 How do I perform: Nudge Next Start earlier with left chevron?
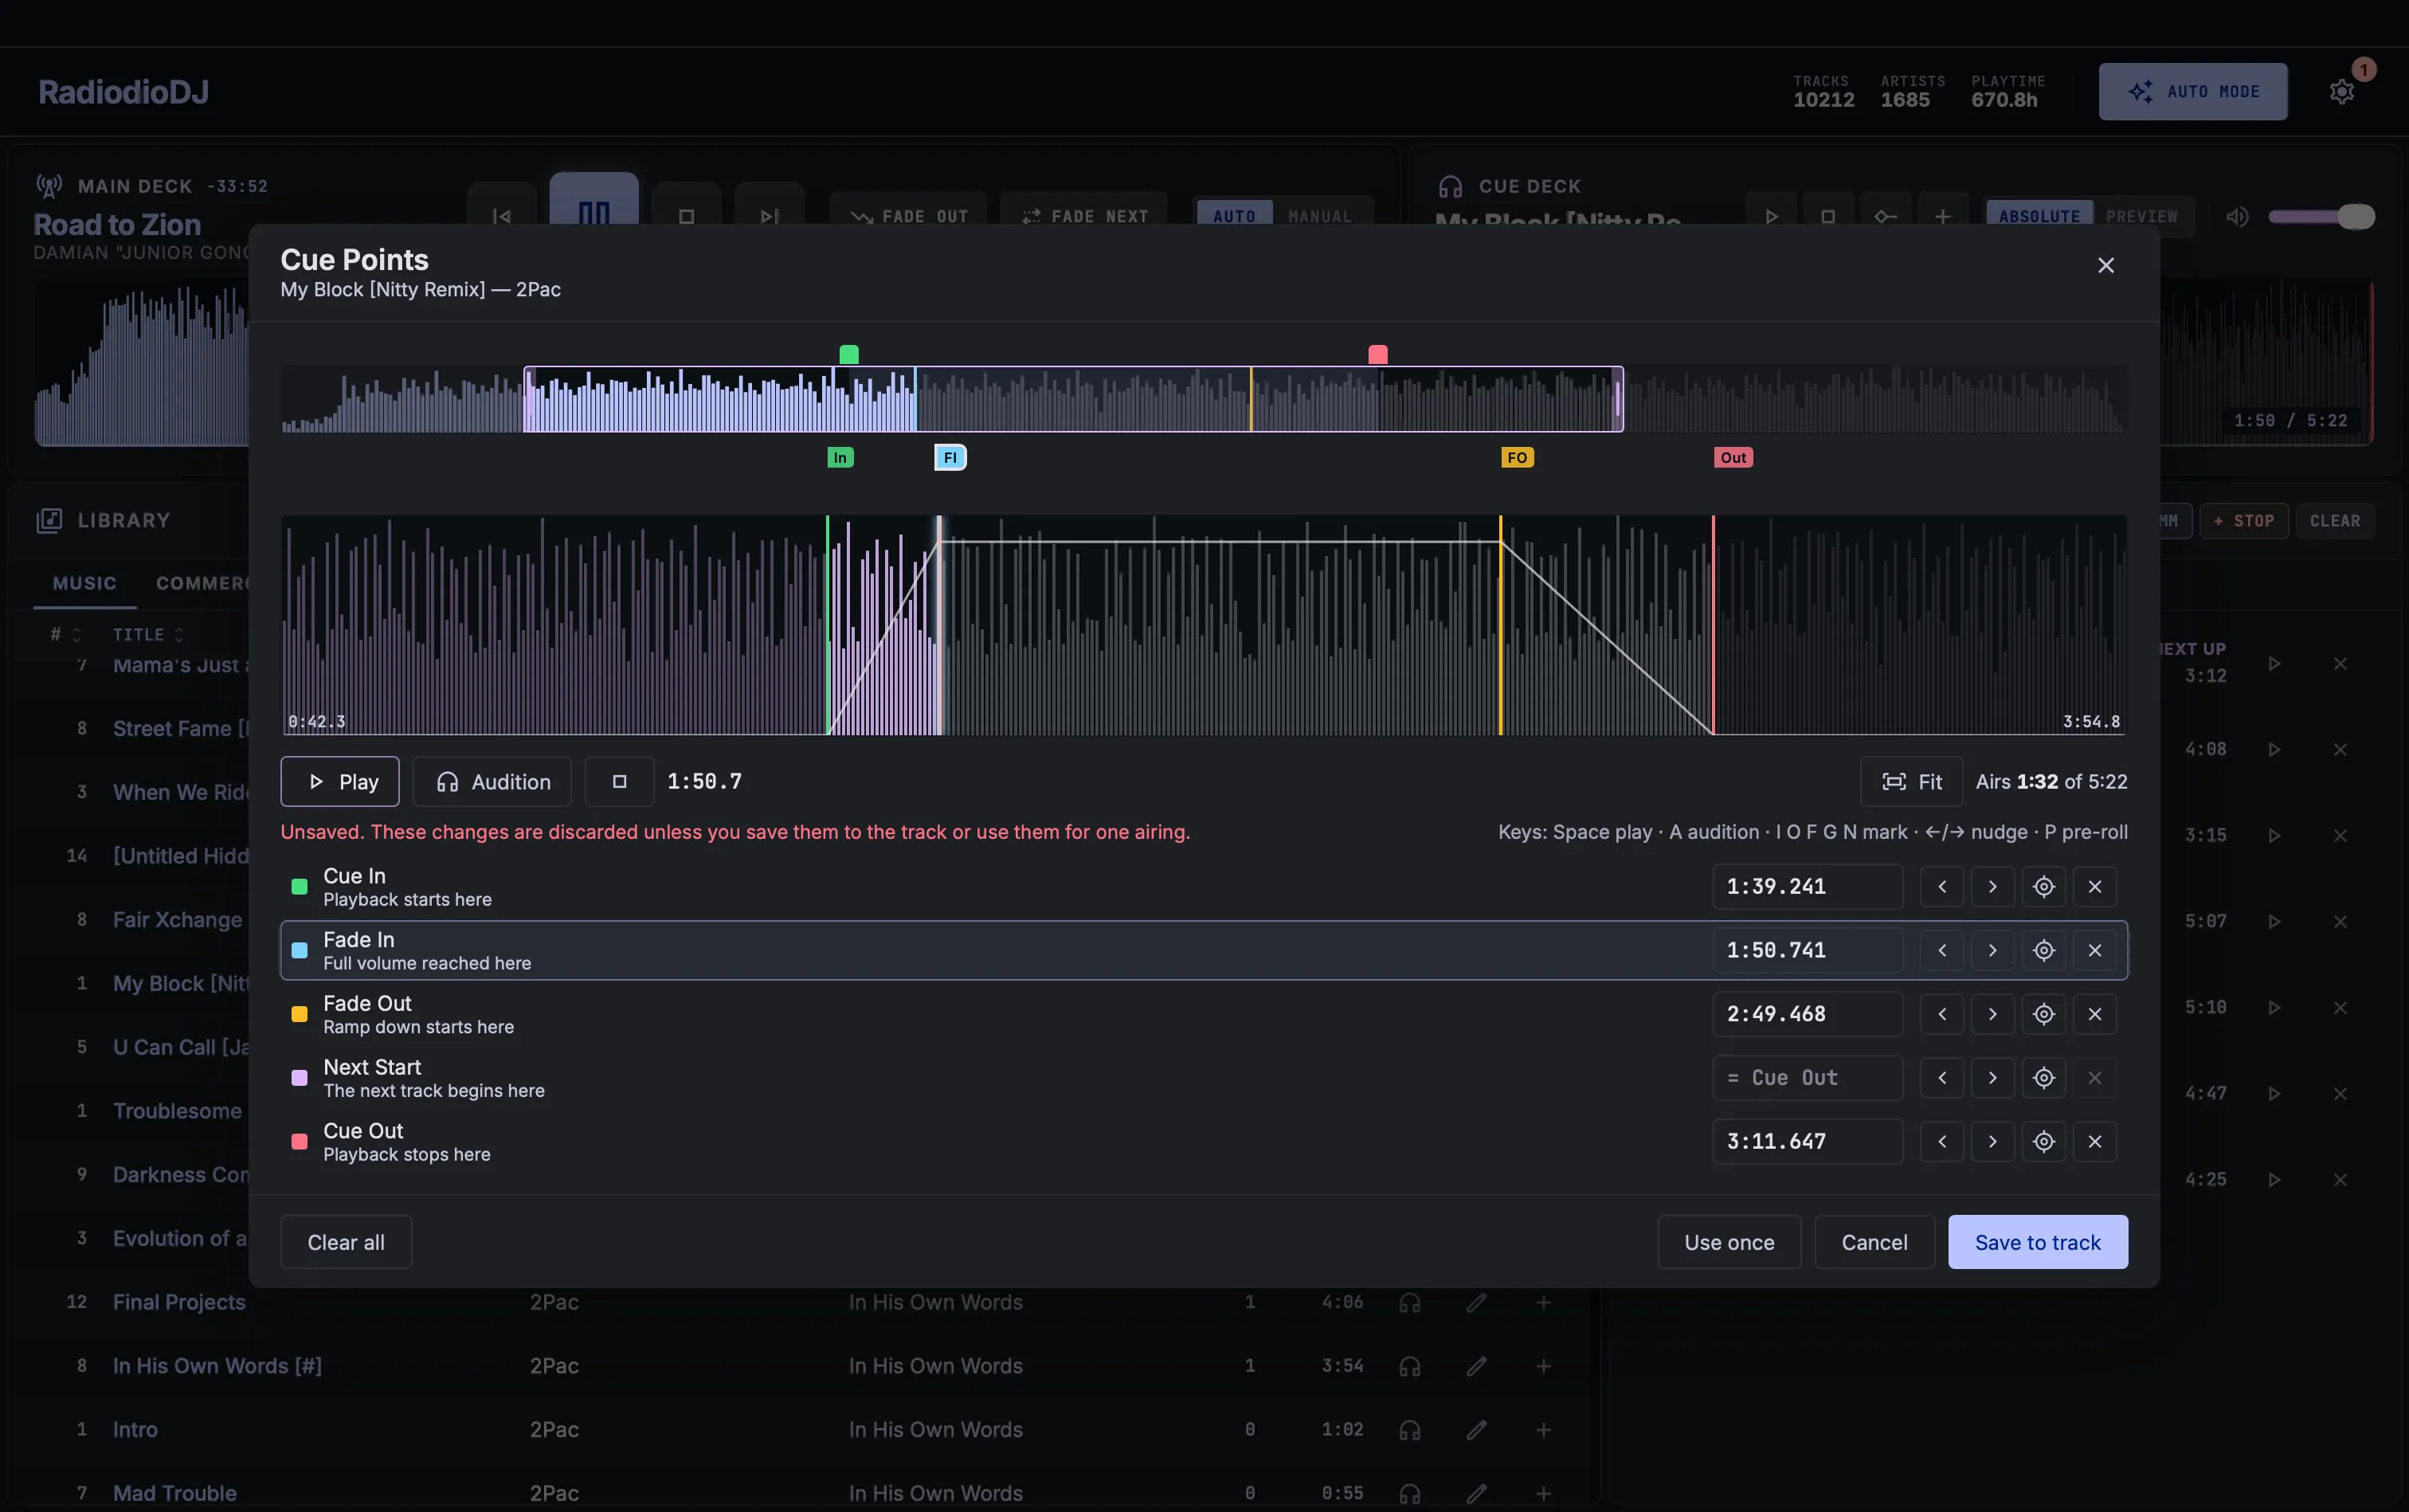[x=1942, y=1077]
